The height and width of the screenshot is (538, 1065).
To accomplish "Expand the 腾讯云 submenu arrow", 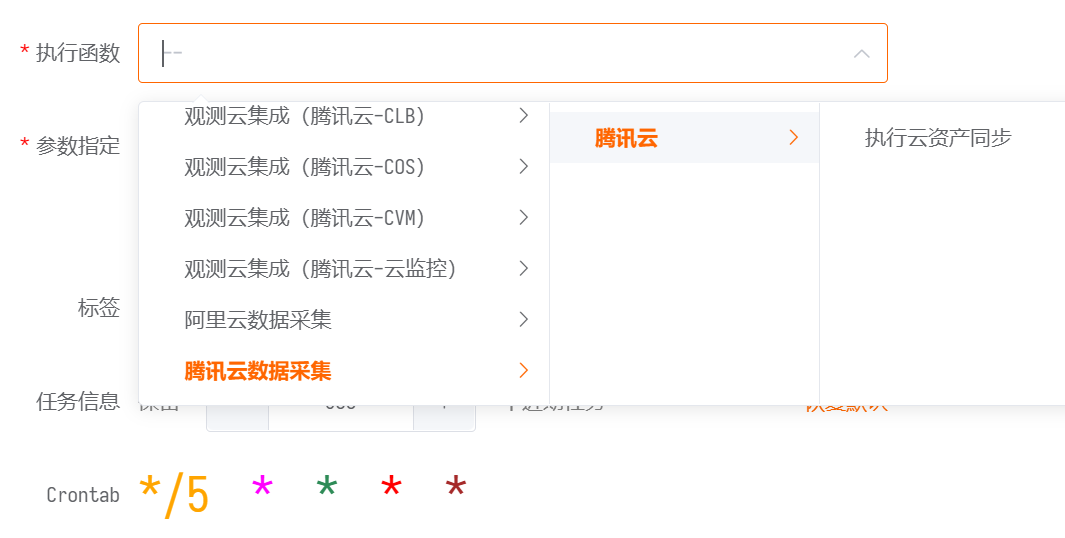I will [794, 138].
